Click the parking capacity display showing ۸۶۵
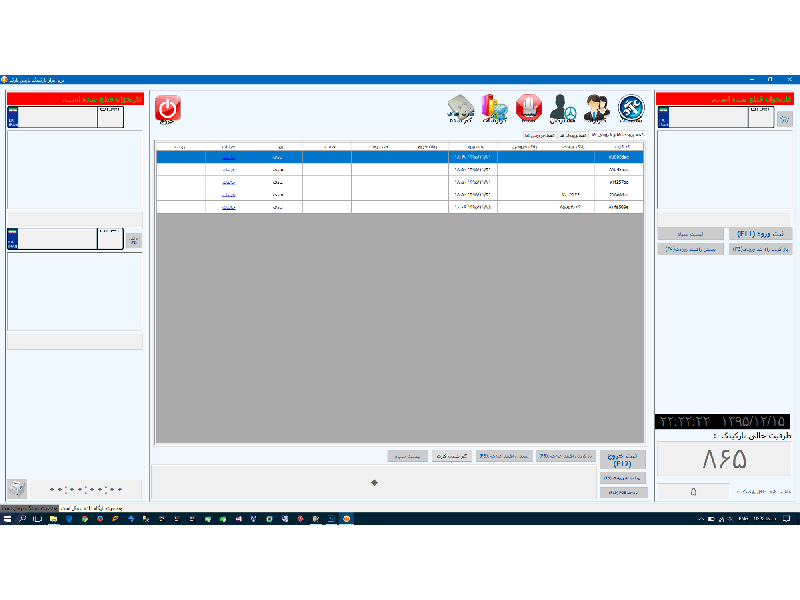 pos(724,460)
